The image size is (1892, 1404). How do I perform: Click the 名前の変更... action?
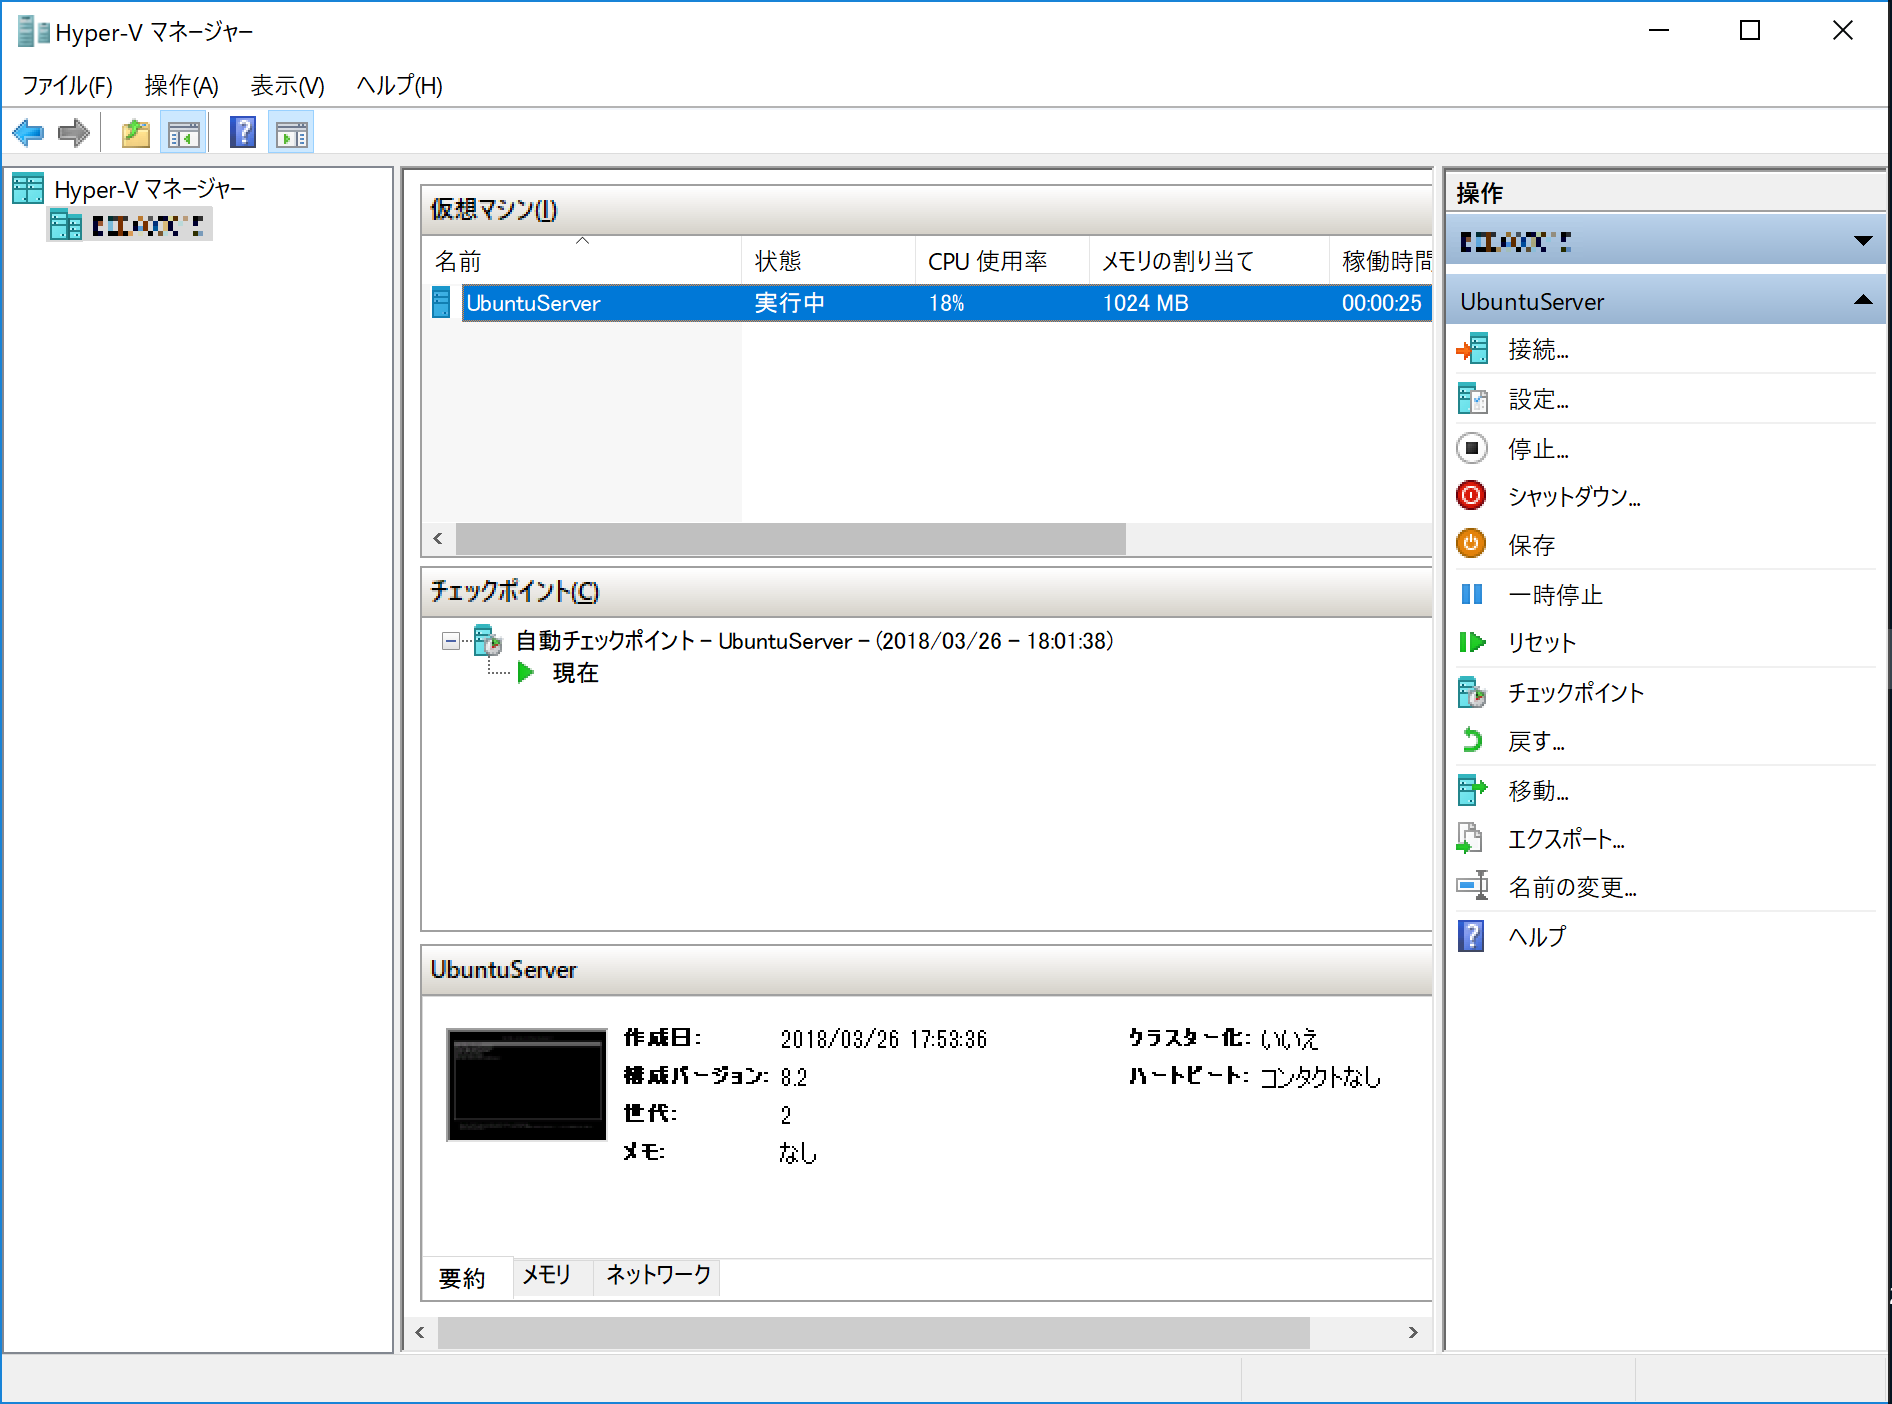[x=1572, y=887]
